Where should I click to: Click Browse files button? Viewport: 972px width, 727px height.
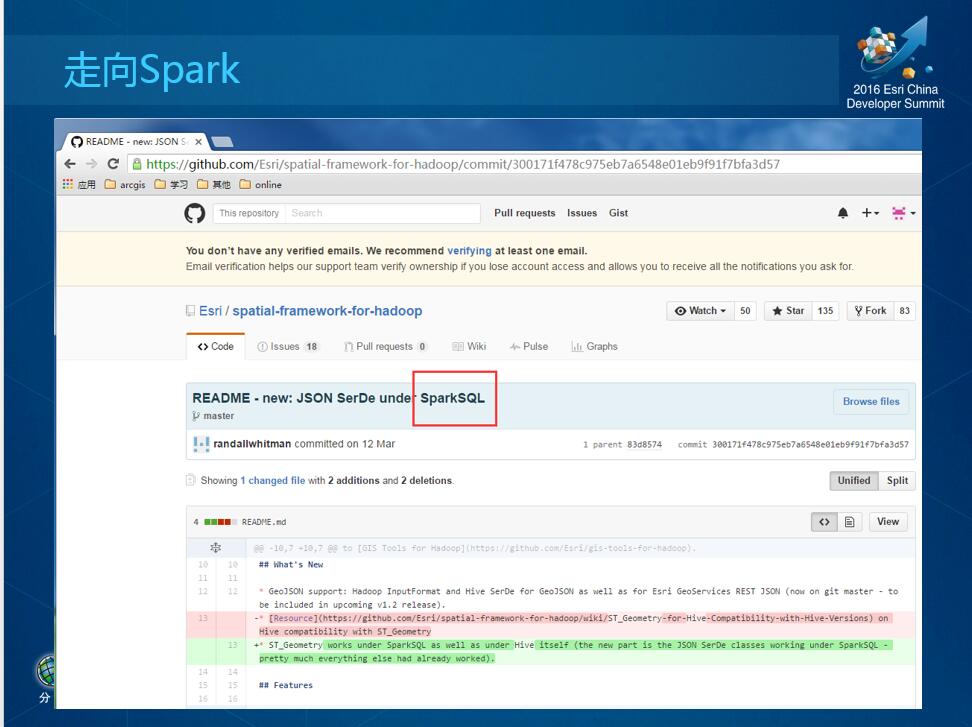[x=871, y=401]
